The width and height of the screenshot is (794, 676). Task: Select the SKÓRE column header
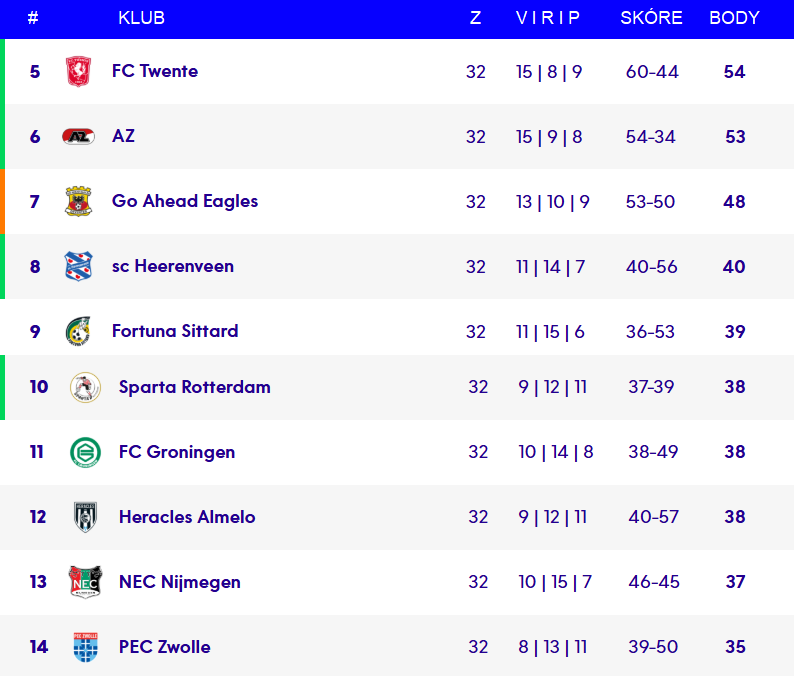pyautogui.click(x=651, y=17)
